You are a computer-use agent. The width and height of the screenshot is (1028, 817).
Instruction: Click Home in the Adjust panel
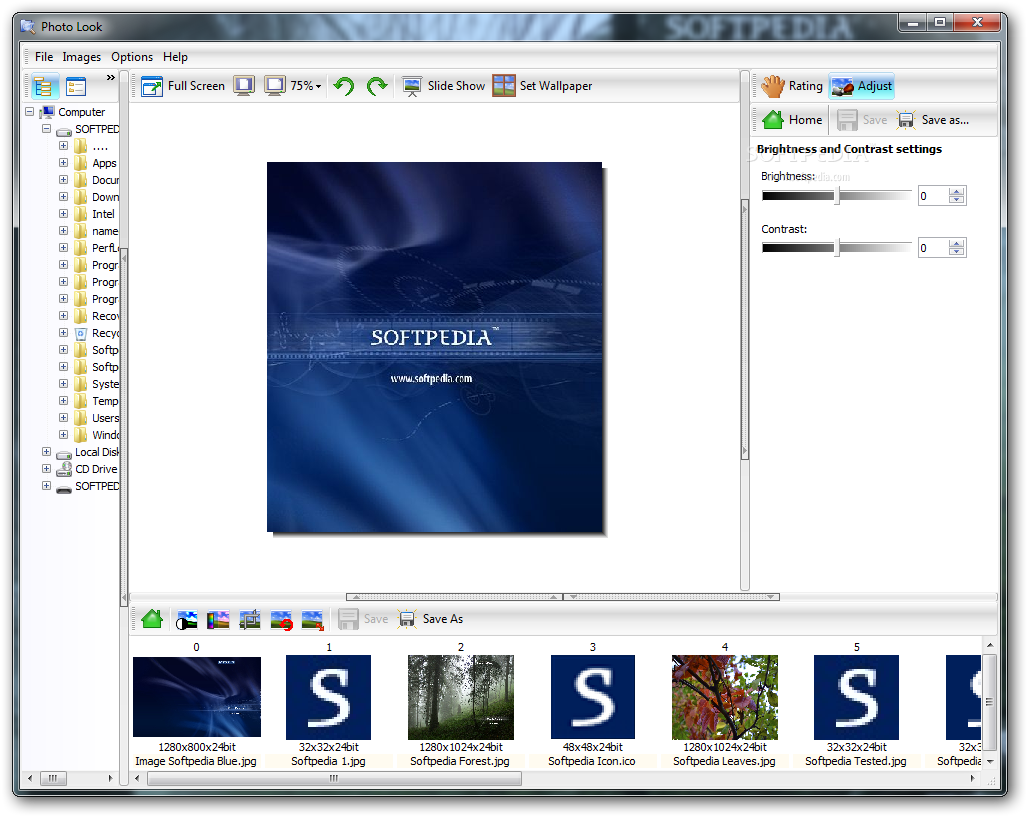click(792, 120)
